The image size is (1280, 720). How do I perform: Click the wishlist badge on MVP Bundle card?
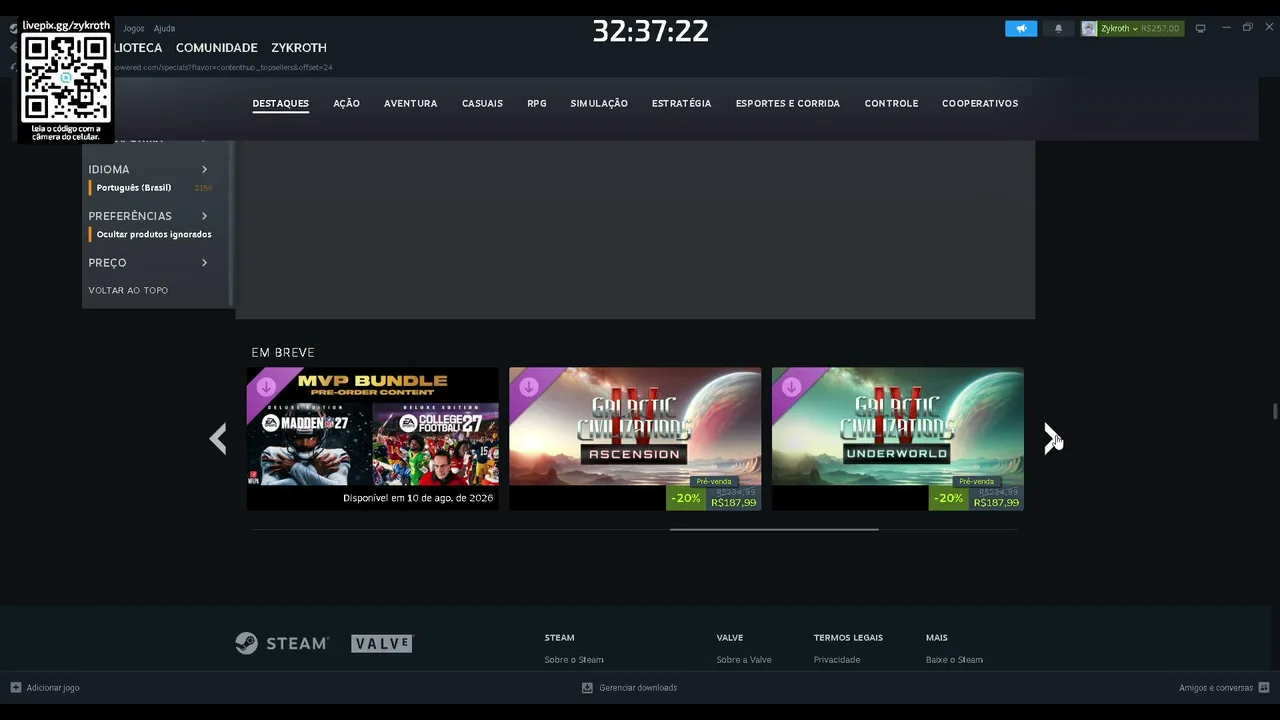[266, 386]
